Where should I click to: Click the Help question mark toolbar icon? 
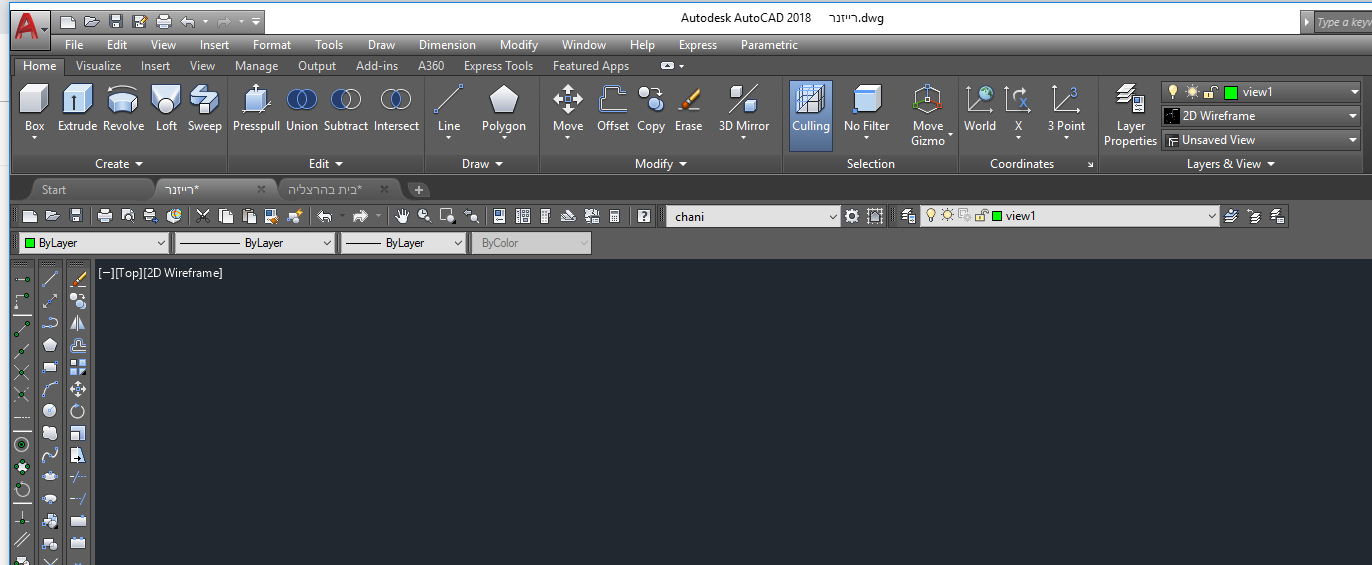click(x=644, y=215)
